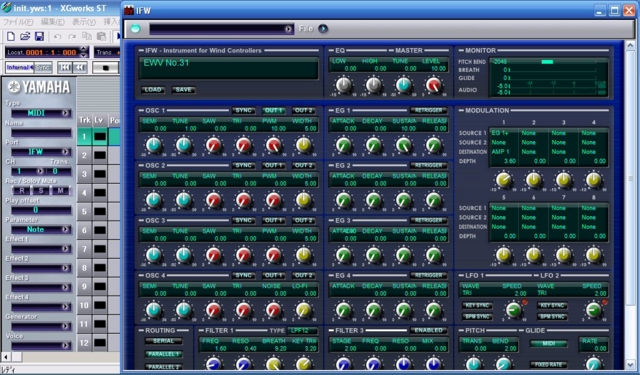Click the Locat. position stepper arrows
This screenshot has height=375, width=640.
coord(84,52)
